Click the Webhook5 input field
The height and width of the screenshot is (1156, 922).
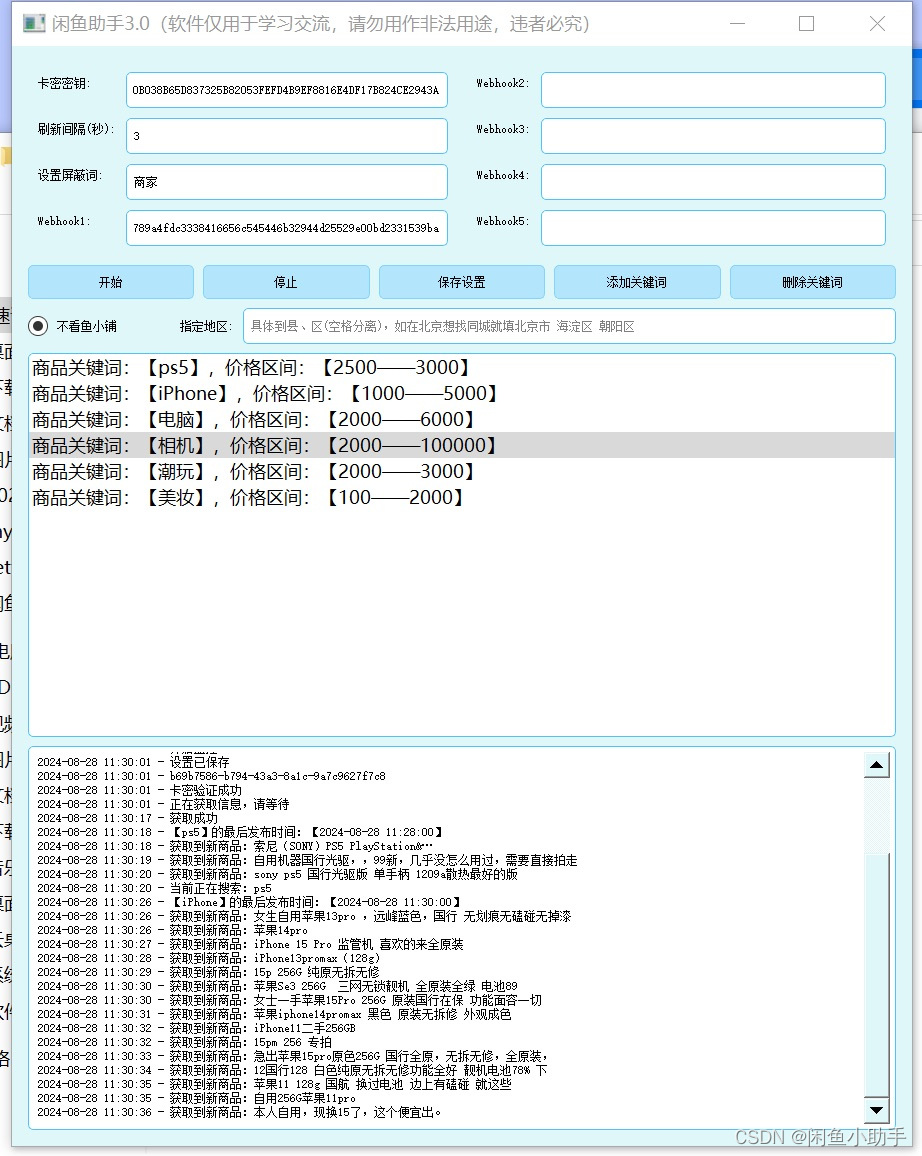(713, 228)
